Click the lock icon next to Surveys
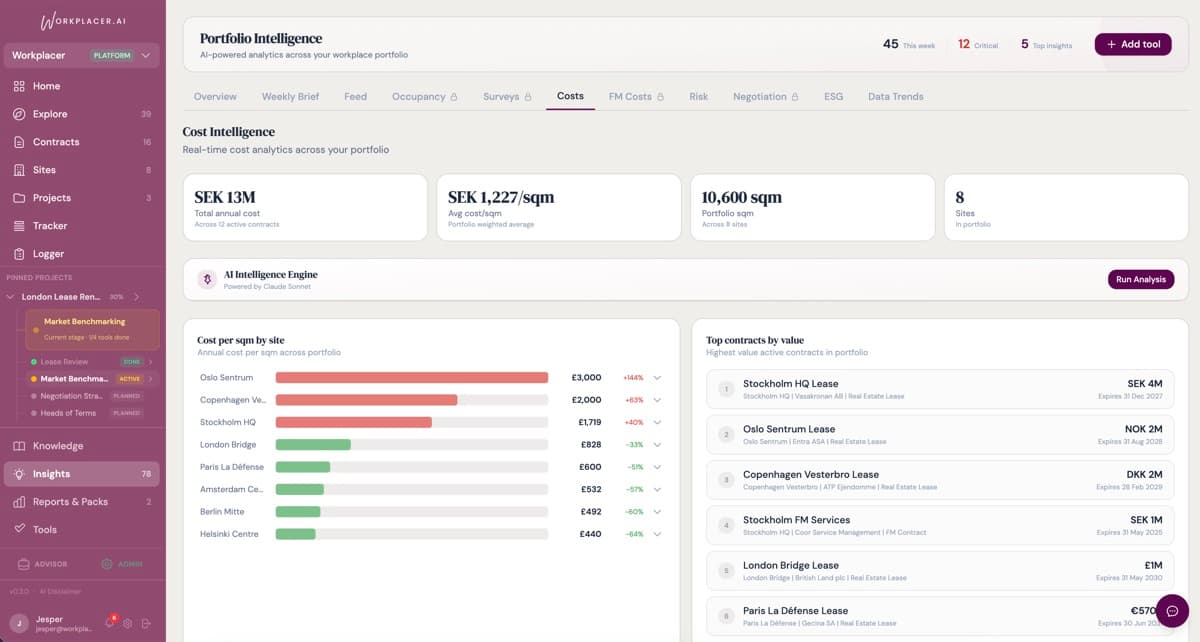 528,97
